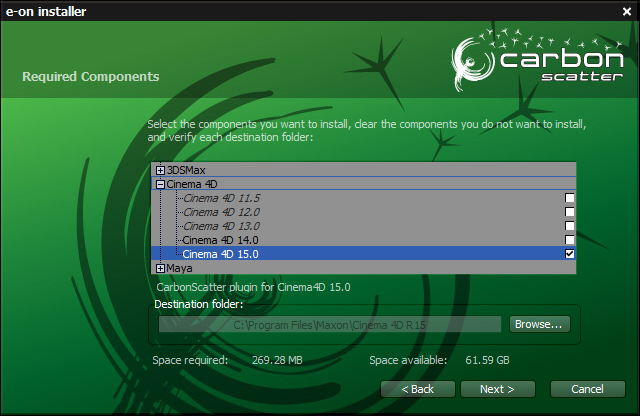Uncheck the Cinema 4D 15.0 checkbox
The height and width of the screenshot is (416, 640).
[569, 254]
